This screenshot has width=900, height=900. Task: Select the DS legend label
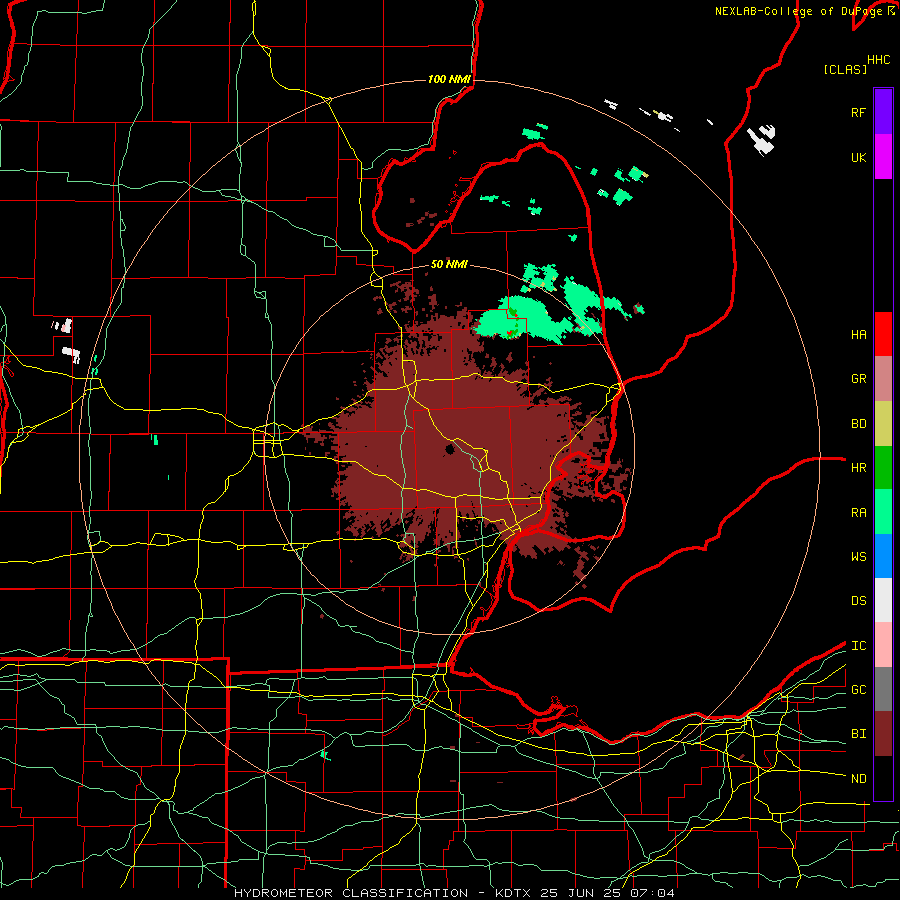point(859,601)
